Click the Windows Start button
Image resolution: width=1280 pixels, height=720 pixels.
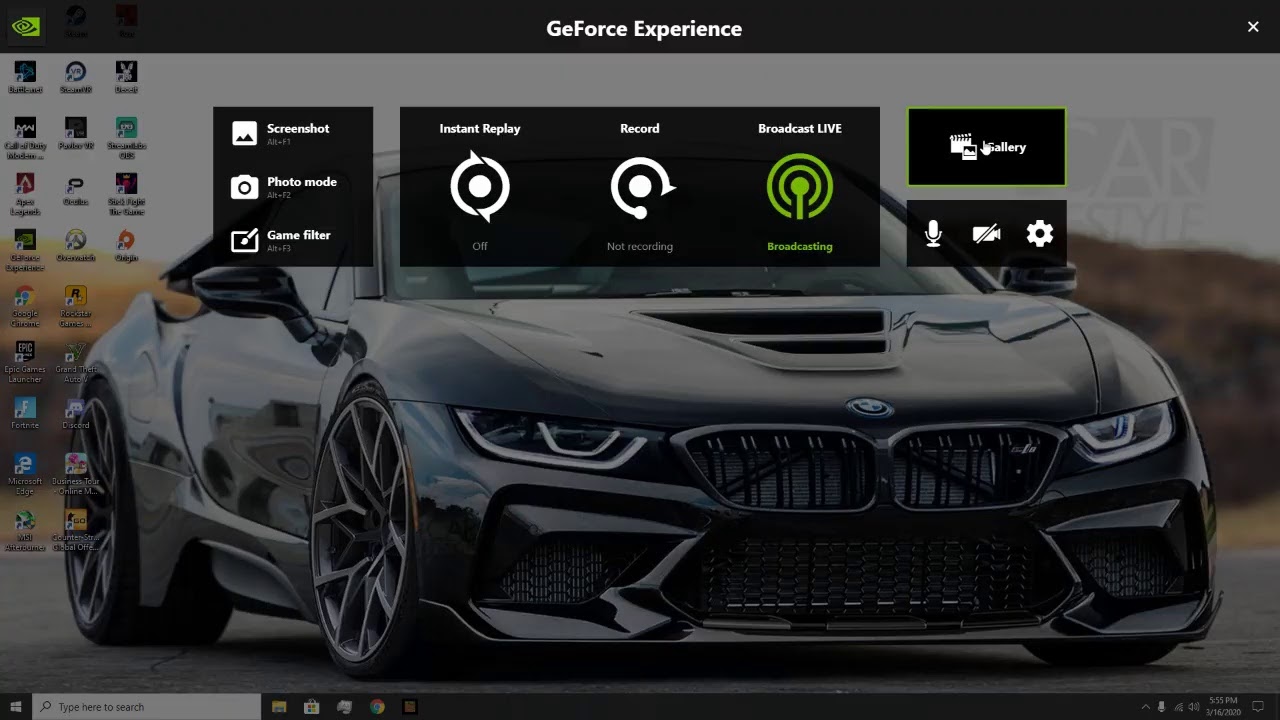(16, 707)
